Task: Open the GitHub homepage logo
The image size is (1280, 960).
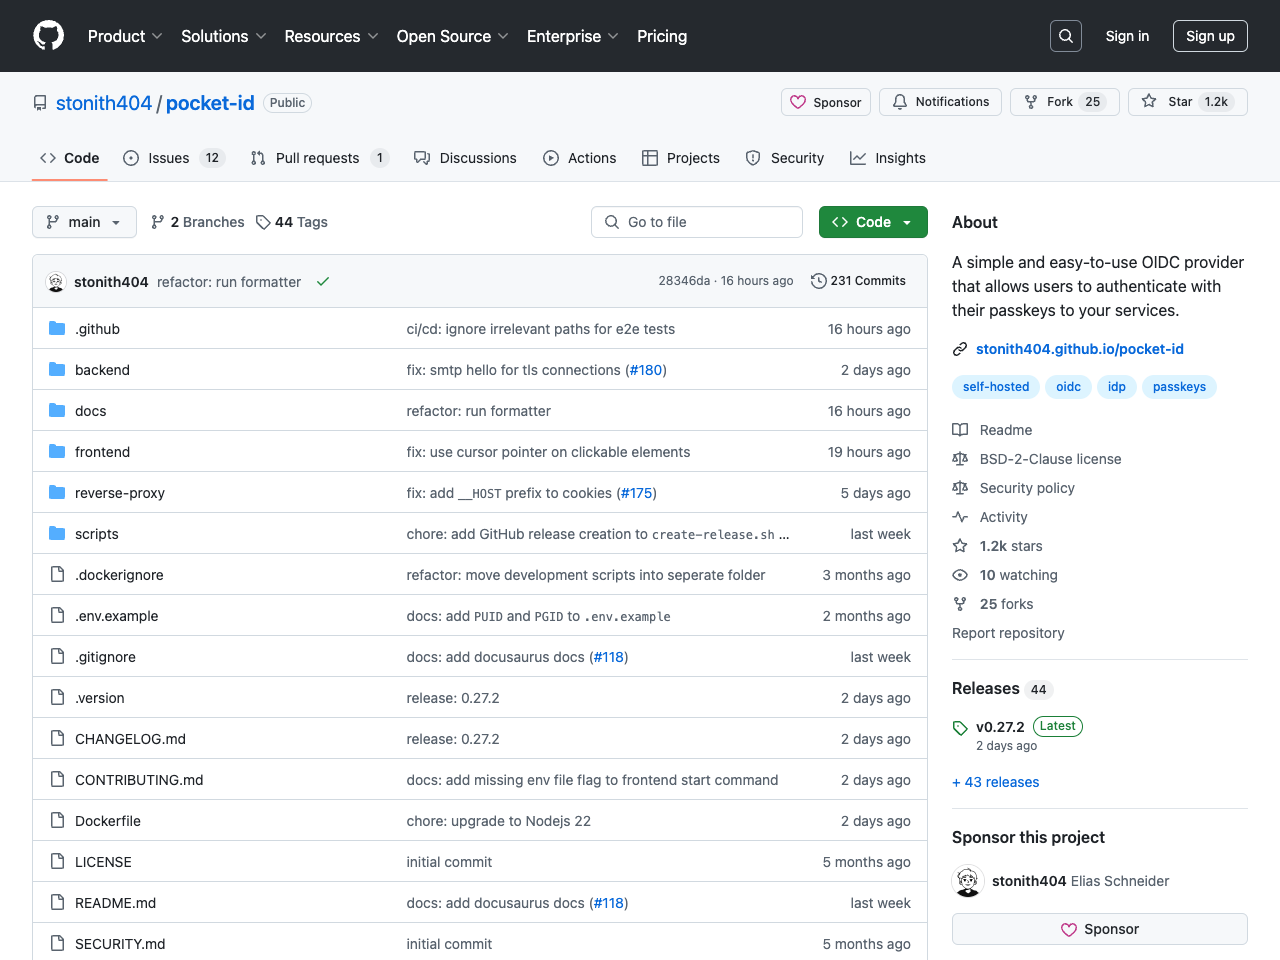Action: (x=49, y=36)
